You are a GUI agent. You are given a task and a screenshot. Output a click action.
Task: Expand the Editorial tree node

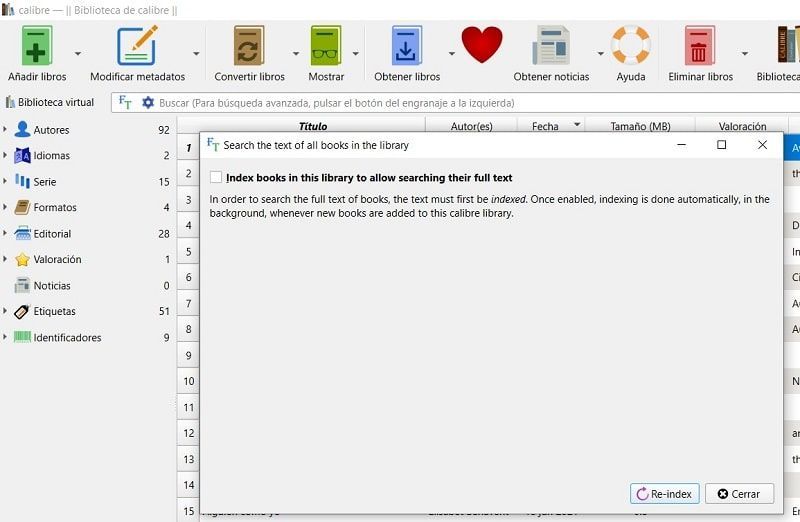(x=5, y=233)
